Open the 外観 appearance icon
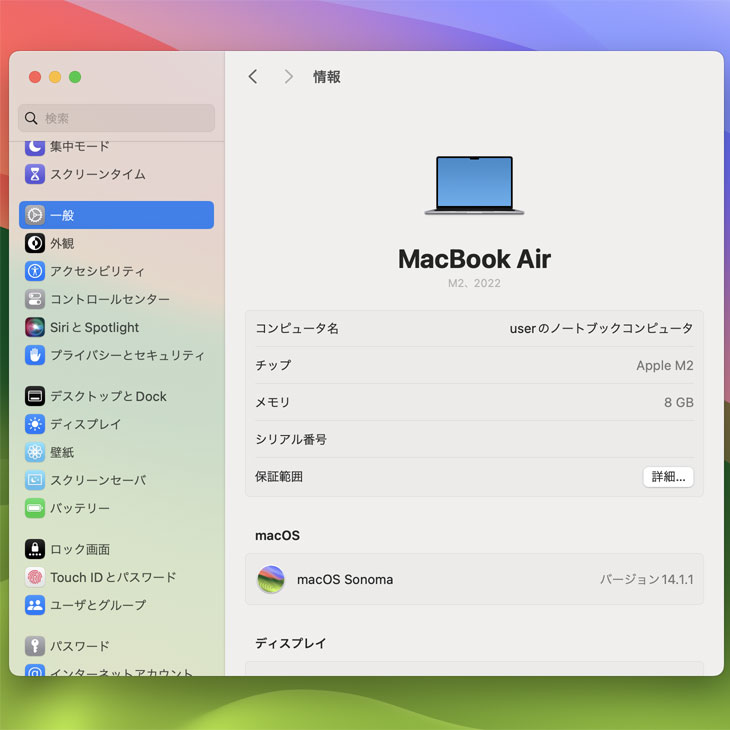The width and height of the screenshot is (730, 730). coord(35,243)
